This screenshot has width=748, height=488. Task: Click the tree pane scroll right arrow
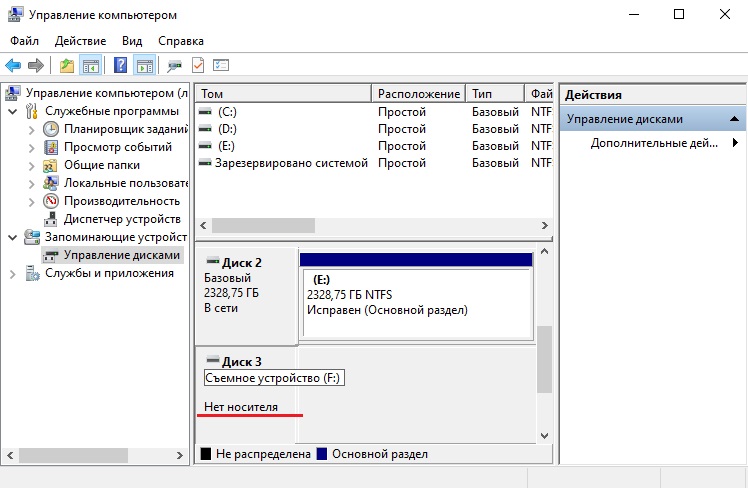pos(179,456)
